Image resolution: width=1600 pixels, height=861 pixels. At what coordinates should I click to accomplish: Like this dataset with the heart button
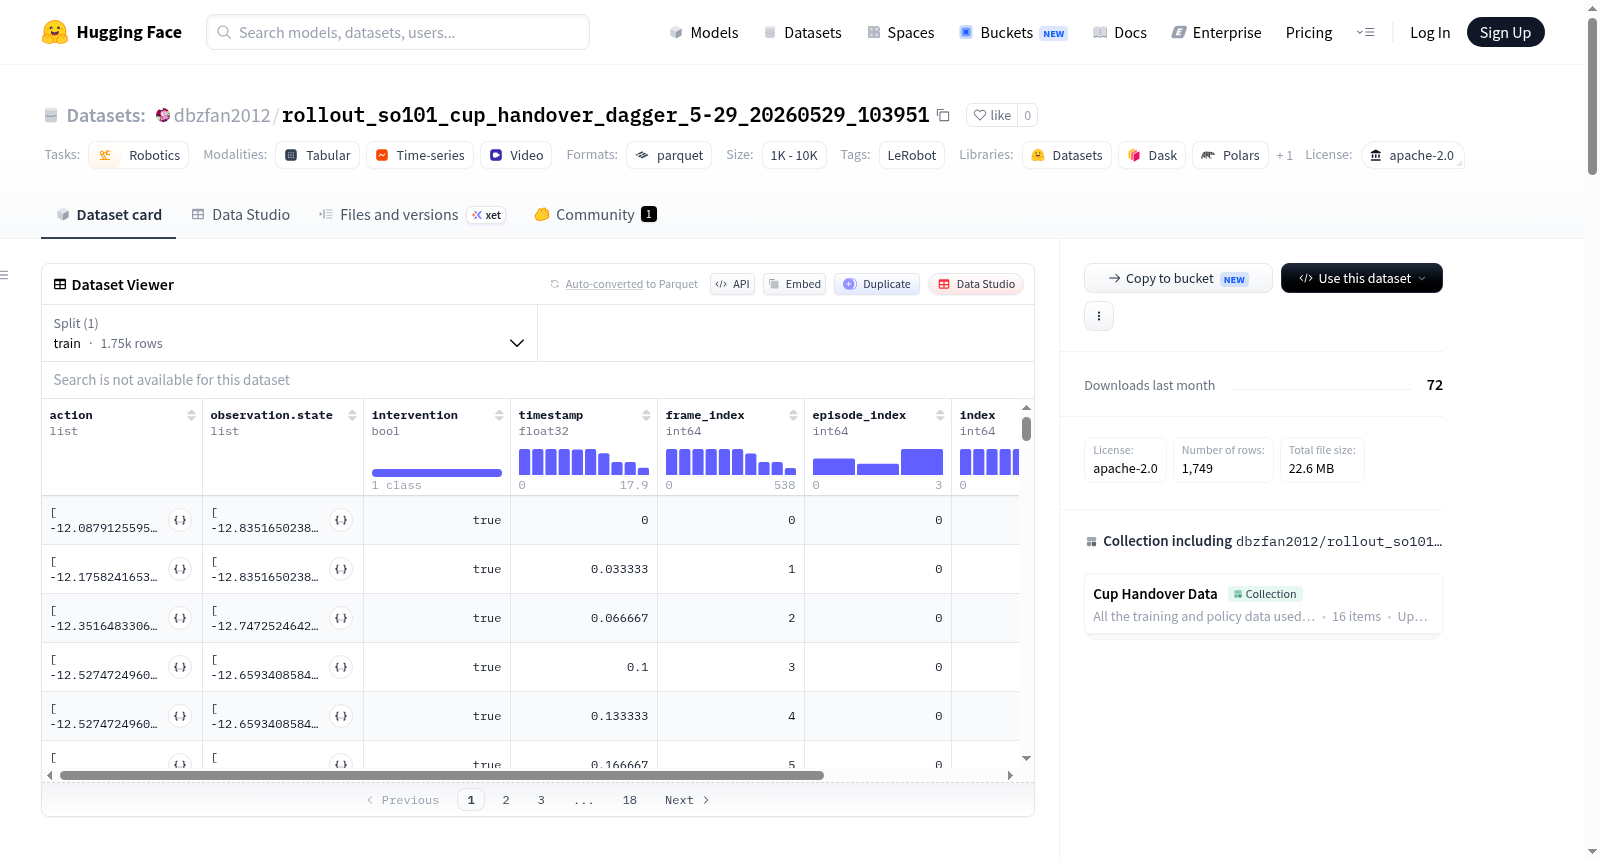[992, 115]
